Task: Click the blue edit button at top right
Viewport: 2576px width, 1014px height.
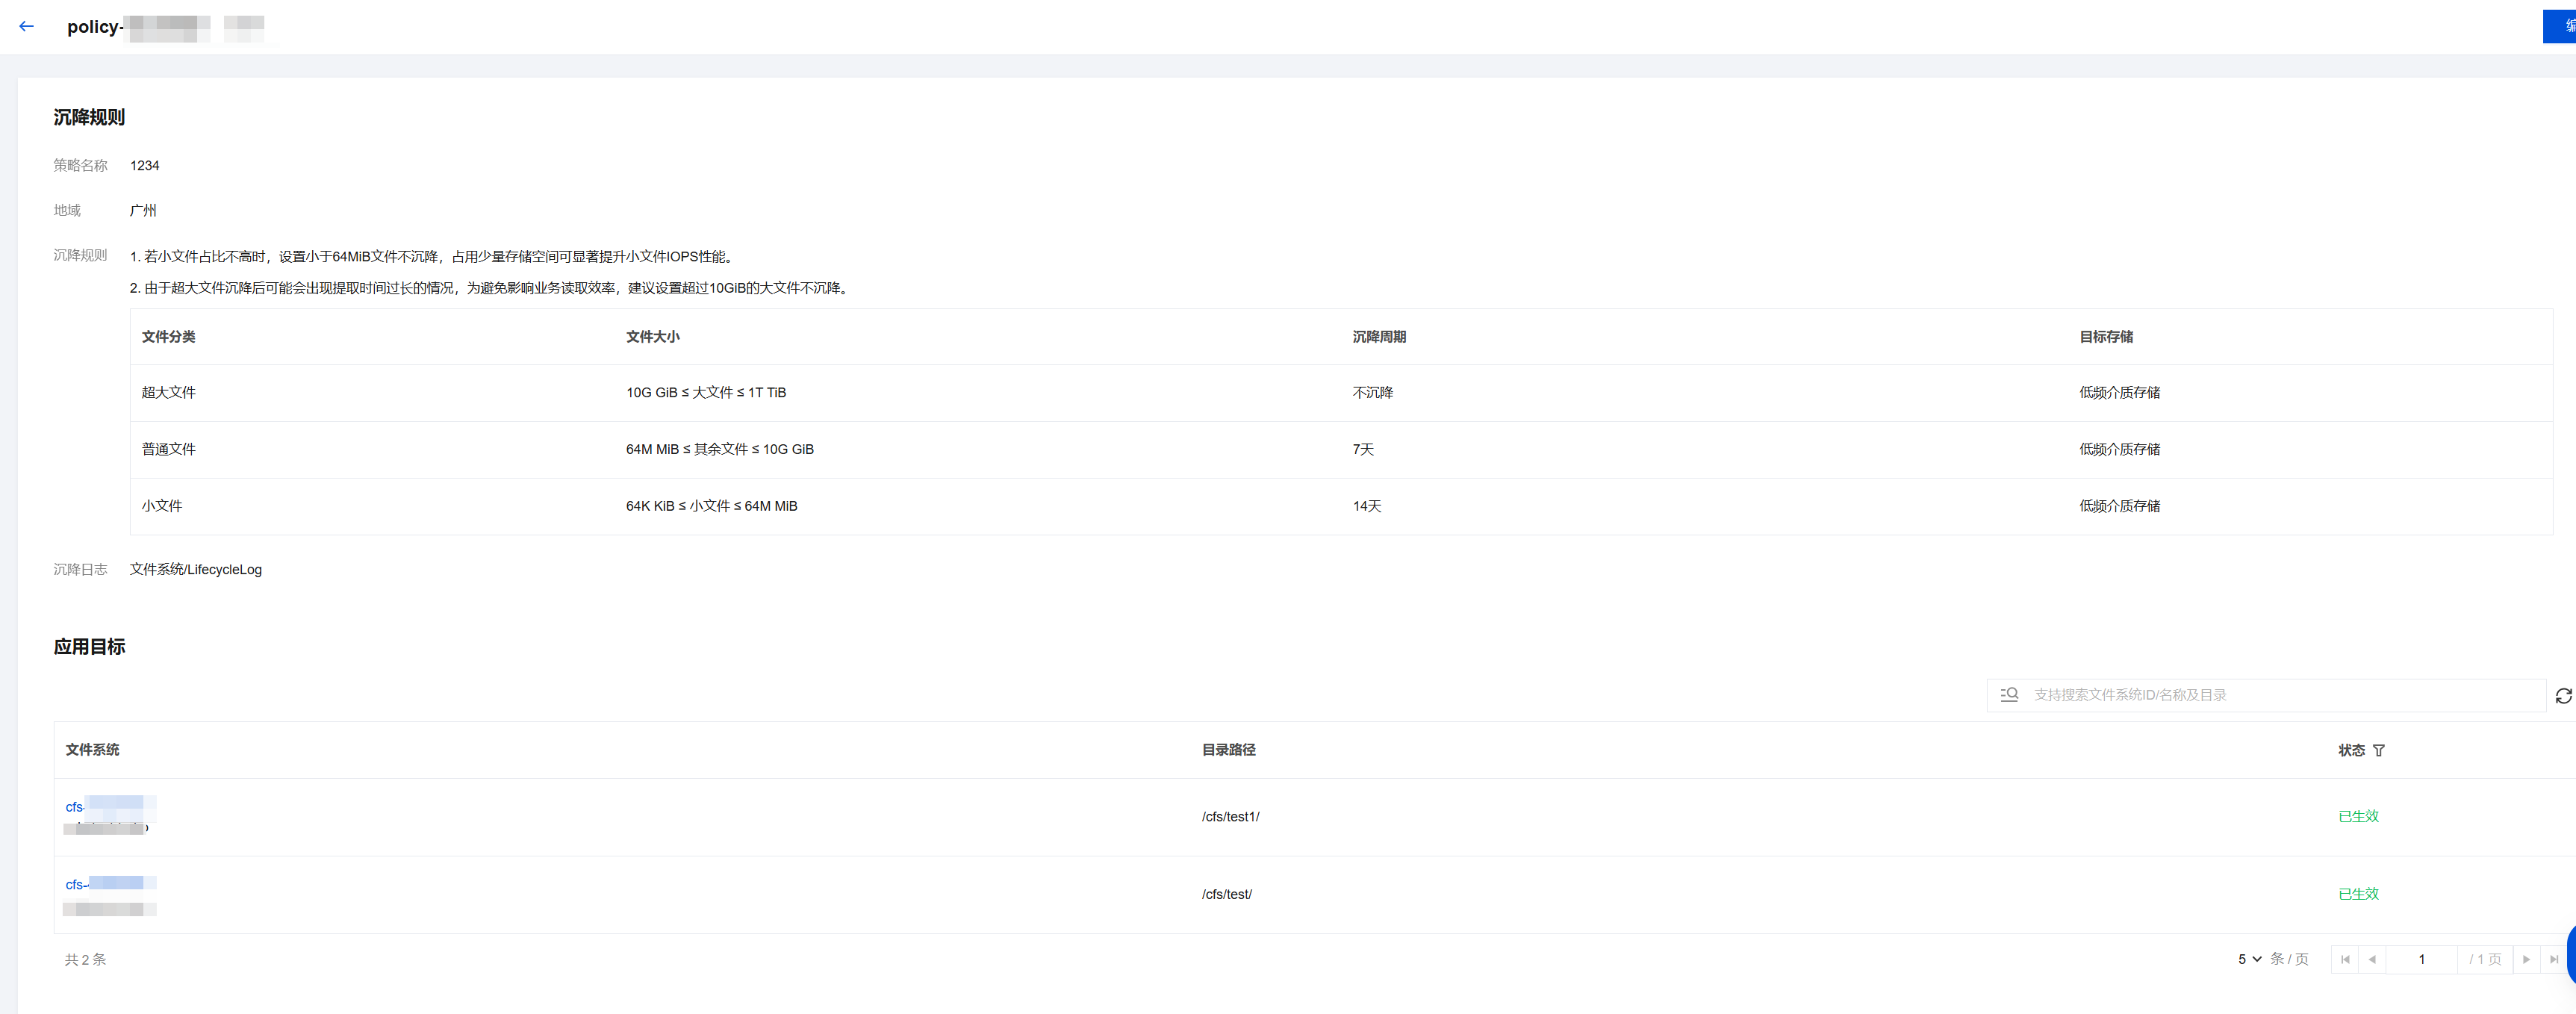Action: pyautogui.click(x=2560, y=27)
